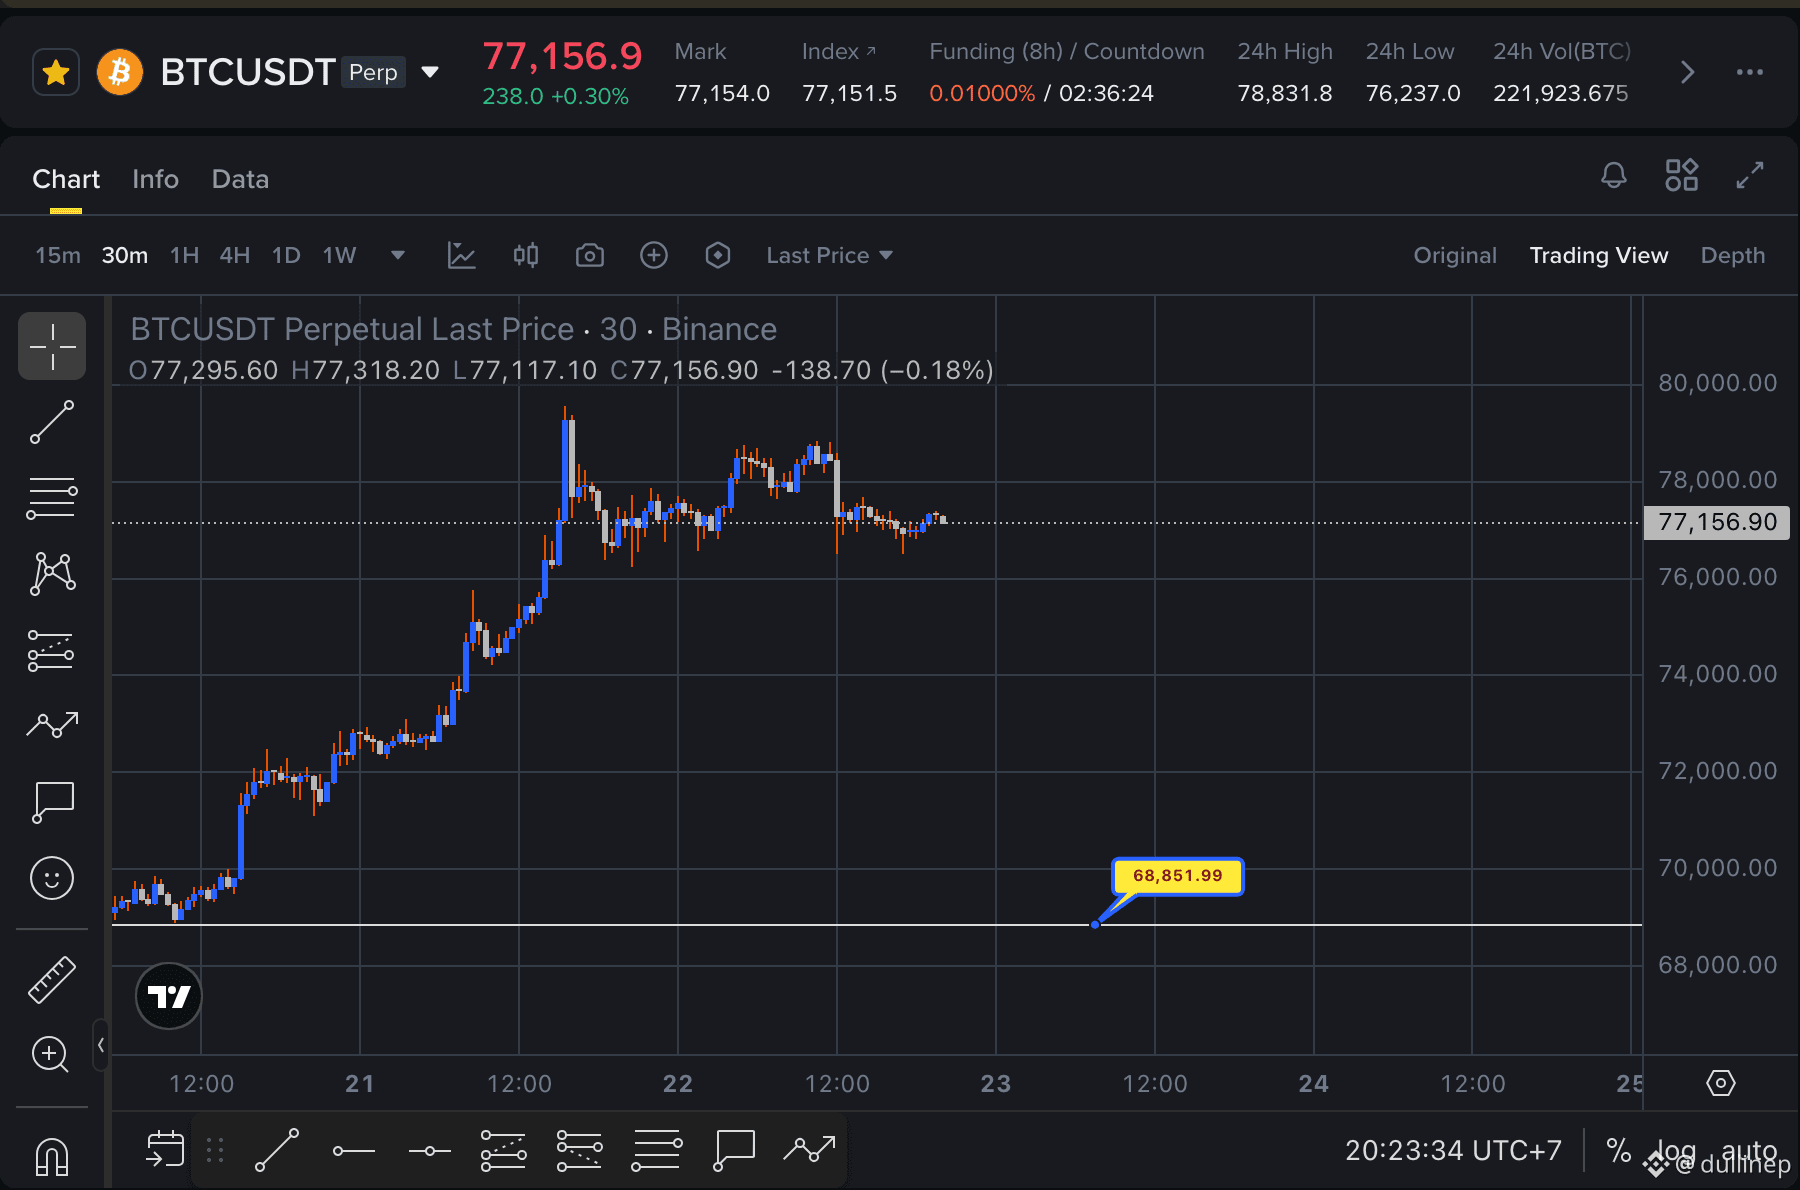Expand the next ticker stats arrow
The image size is (1800, 1190).
pos(1687,72)
